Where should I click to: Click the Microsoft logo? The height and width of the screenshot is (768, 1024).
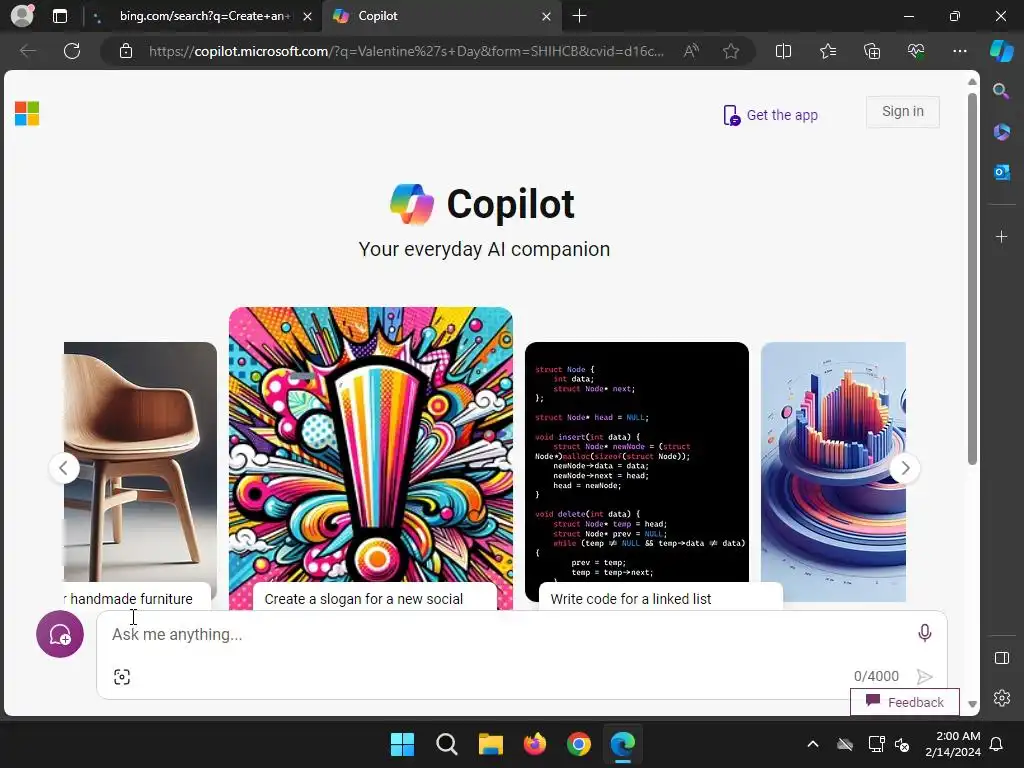pyautogui.click(x=27, y=114)
